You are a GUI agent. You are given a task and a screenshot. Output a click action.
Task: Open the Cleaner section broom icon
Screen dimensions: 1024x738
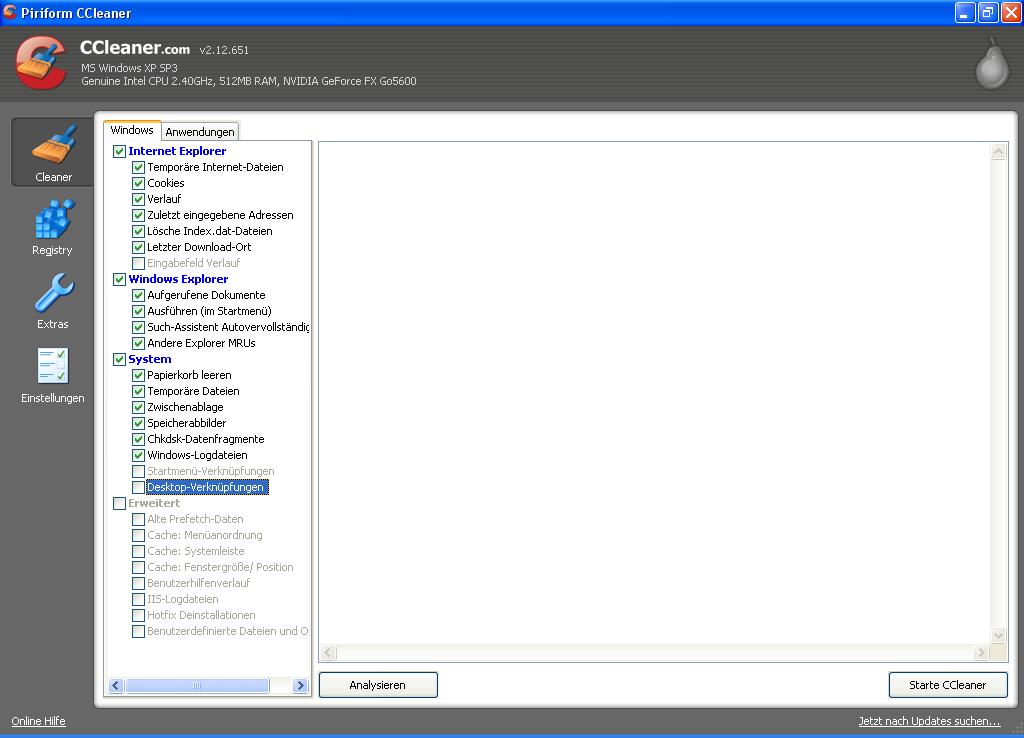click(x=53, y=146)
